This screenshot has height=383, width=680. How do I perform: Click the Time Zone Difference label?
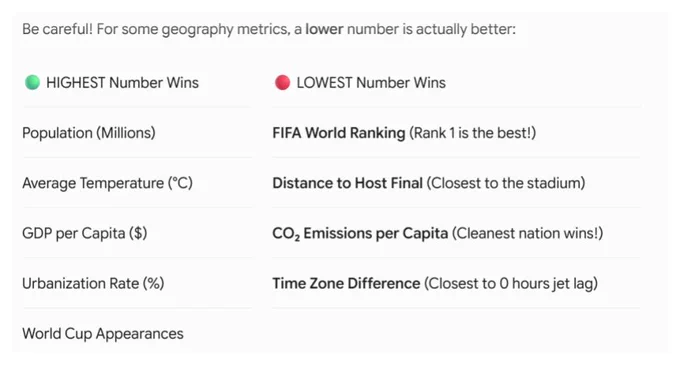pyautogui.click(x=346, y=284)
